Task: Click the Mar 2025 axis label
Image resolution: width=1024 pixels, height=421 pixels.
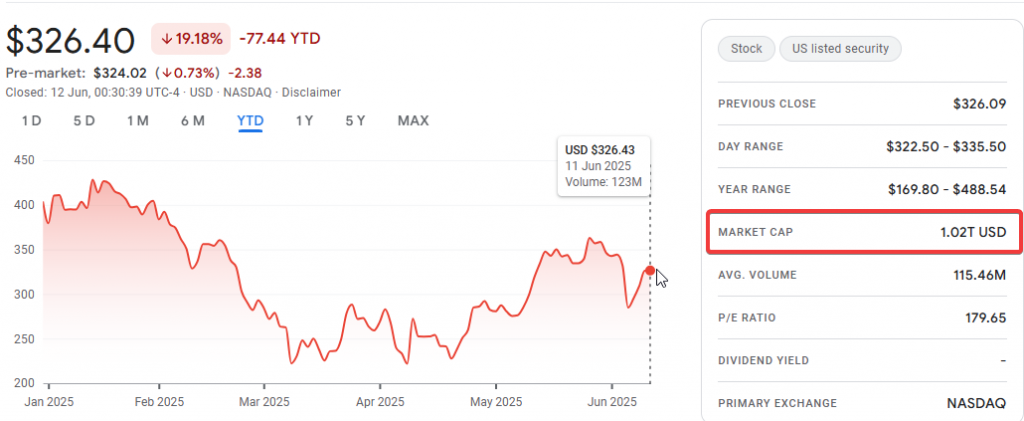Action: pyautogui.click(x=264, y=401)
